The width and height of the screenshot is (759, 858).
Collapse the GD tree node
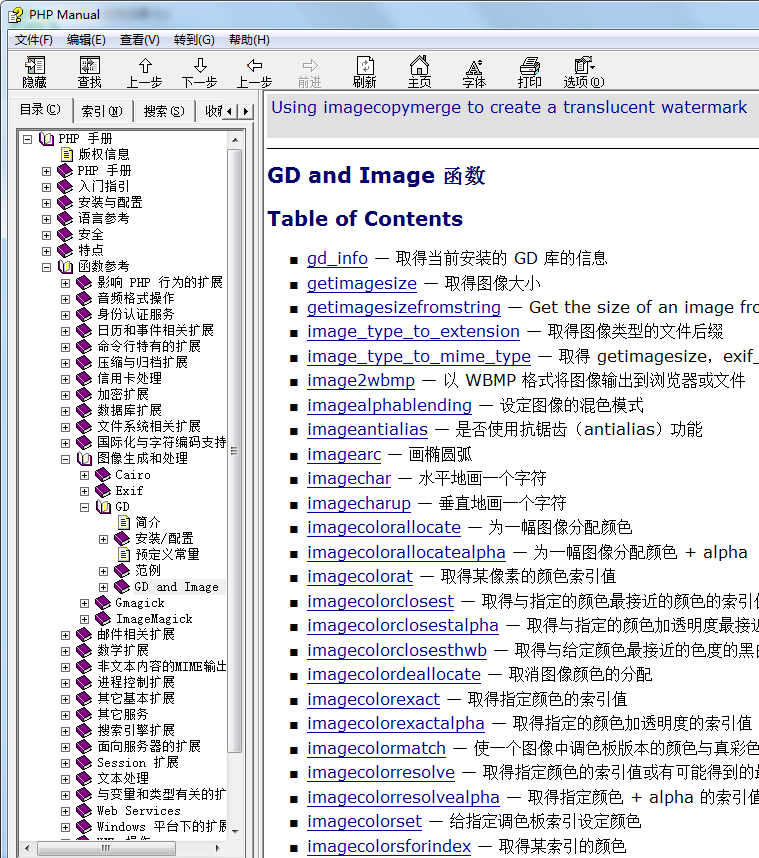[x=84, y=507]
